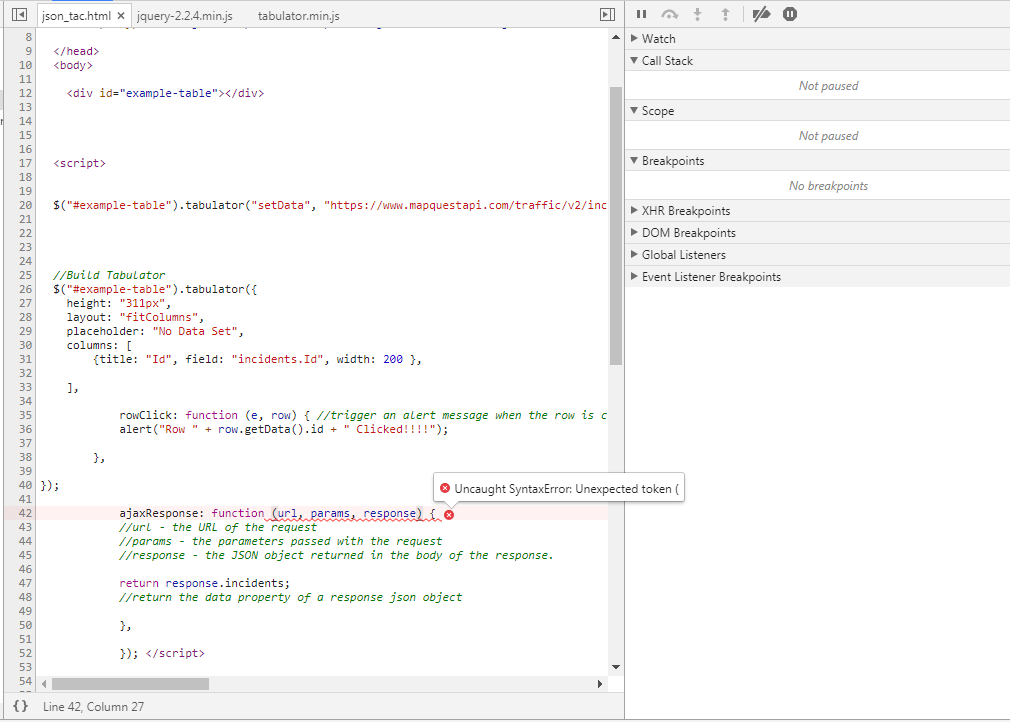
Task: Set breakpoint on line number 20
Action: [25, 205]
